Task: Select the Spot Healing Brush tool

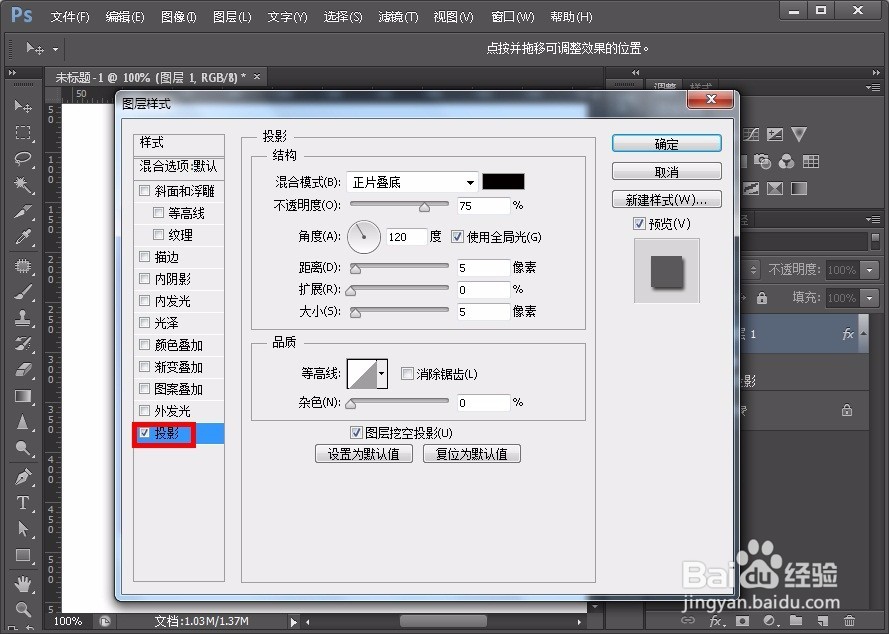Action: click(23, 265)
